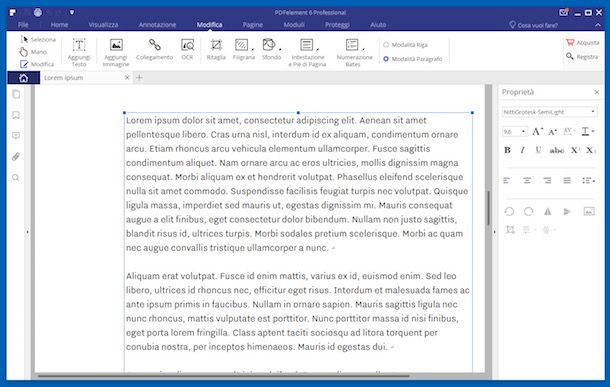Select Modalità Paragrafo radio button
The image size is (610, 387).
(413, 59)
